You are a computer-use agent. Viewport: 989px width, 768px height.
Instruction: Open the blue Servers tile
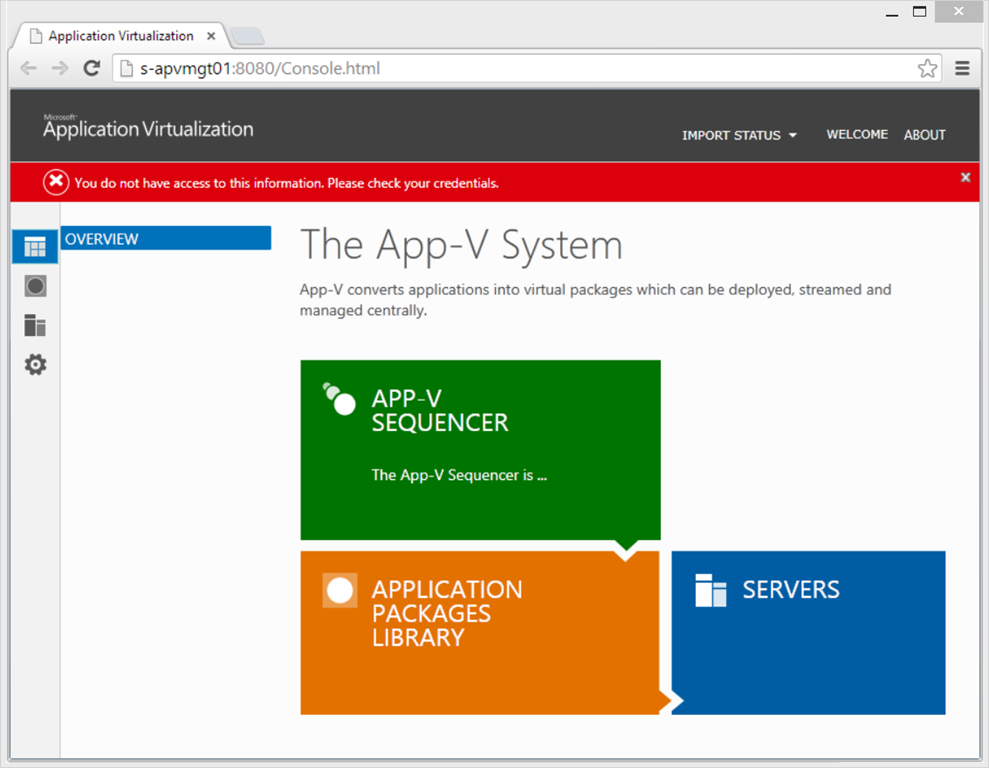coord(808,632)
